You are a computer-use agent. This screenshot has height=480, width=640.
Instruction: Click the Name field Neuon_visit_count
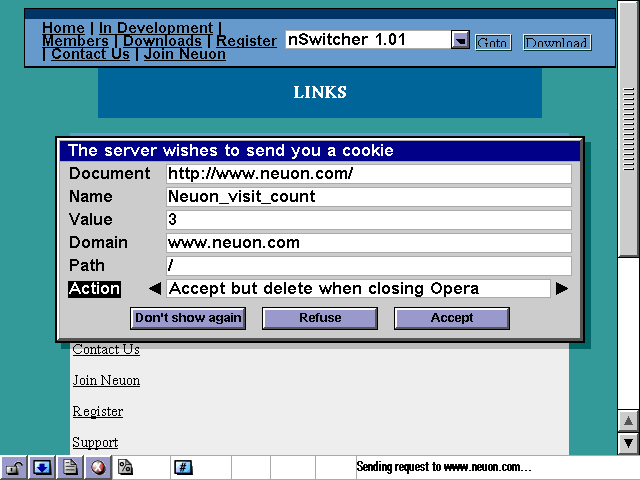(369, 197)
